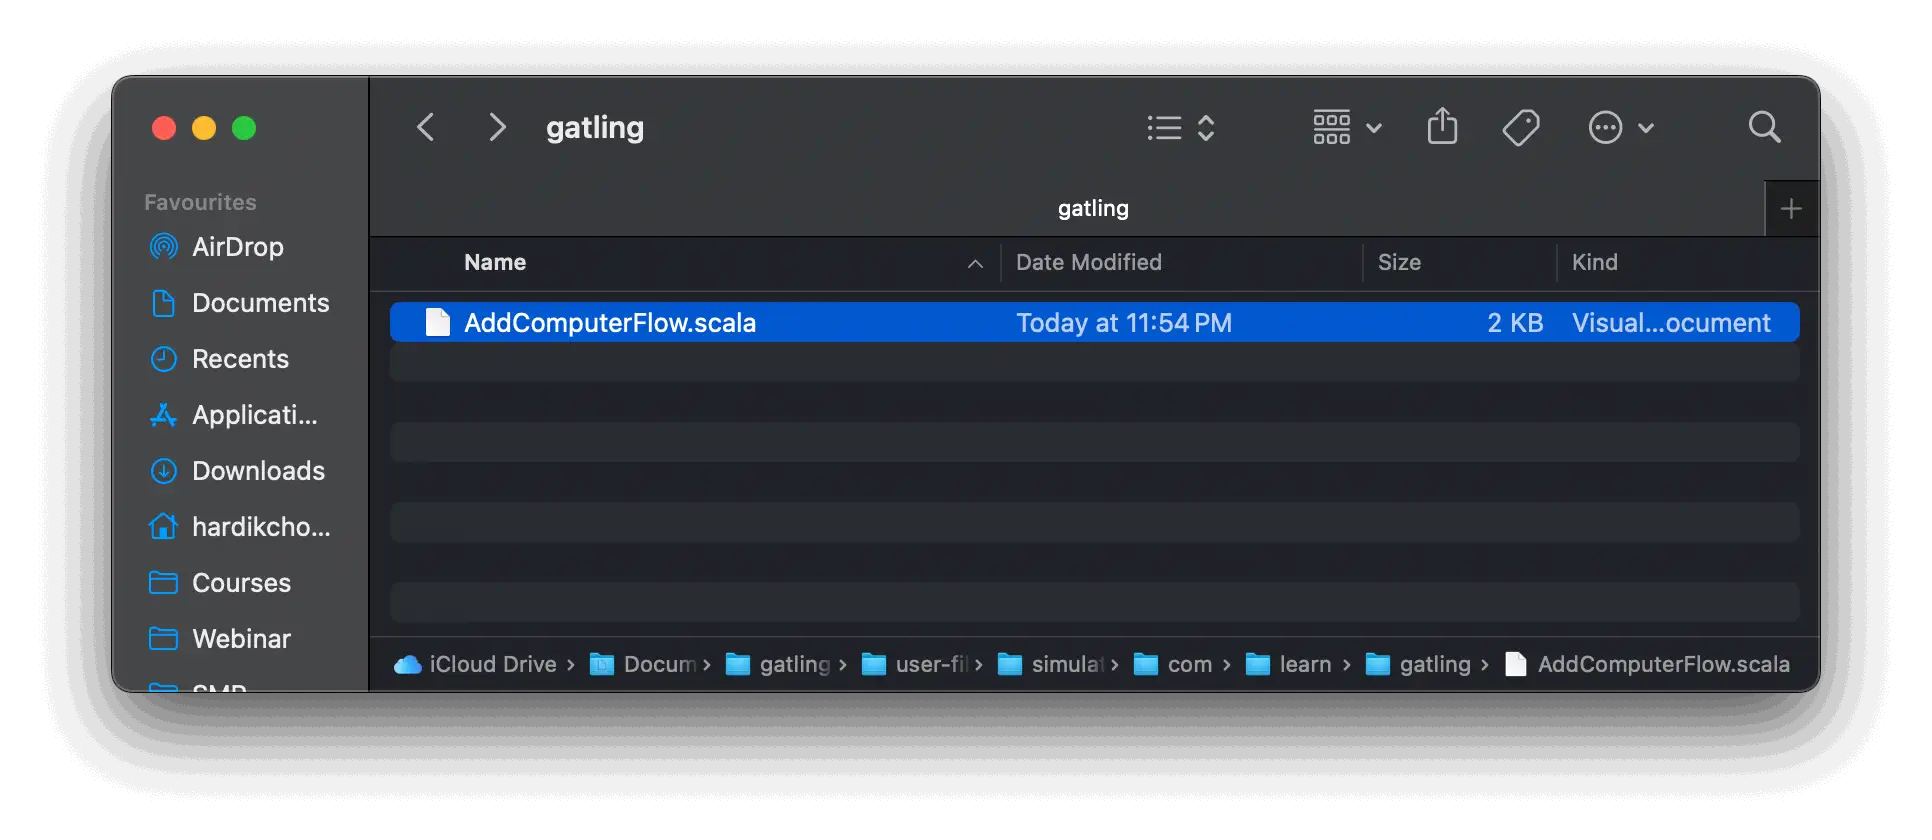Sort by Size column header
Image resolution: width=1932 pixels, height=840 pixels.
click(x=1399, y=262)
